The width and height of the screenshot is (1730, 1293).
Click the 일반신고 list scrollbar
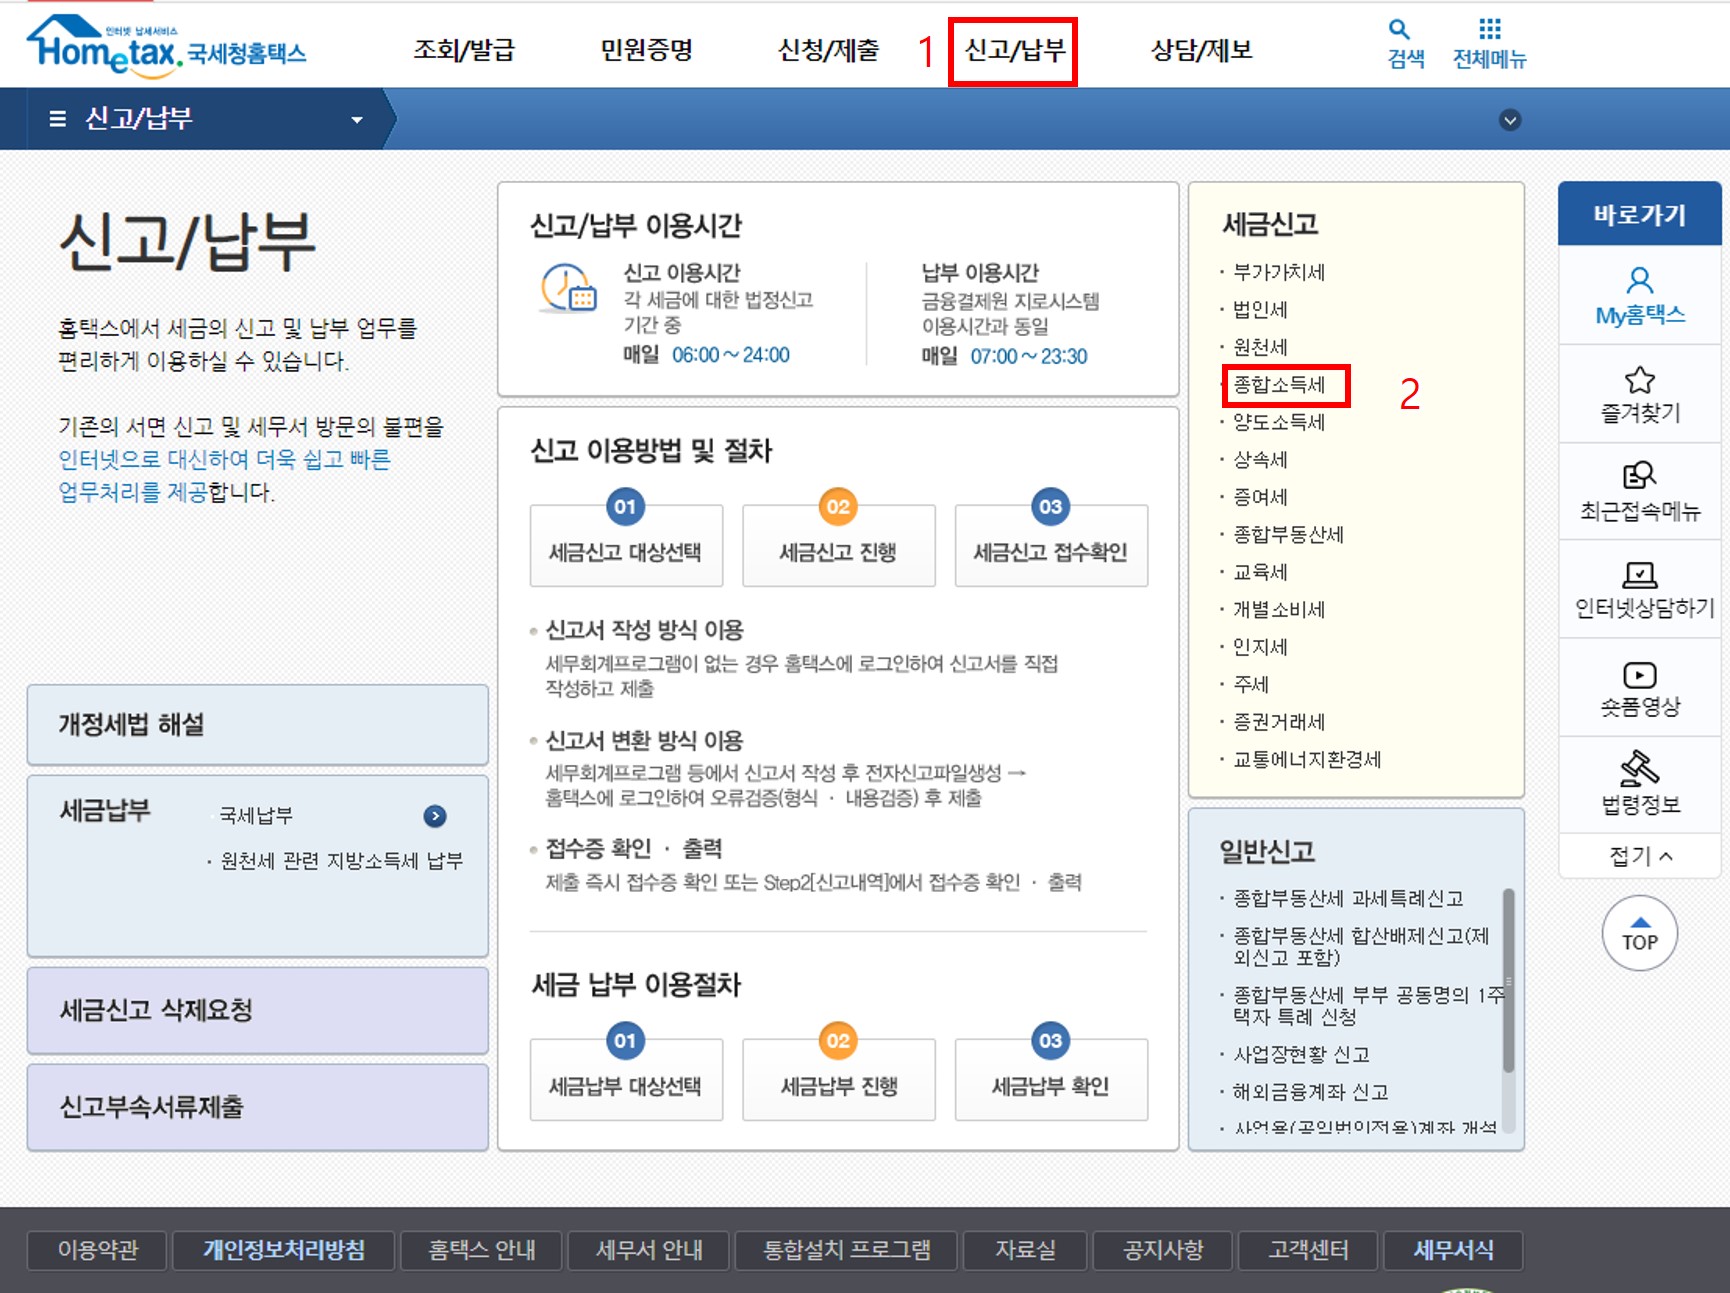coord(1509,980)
